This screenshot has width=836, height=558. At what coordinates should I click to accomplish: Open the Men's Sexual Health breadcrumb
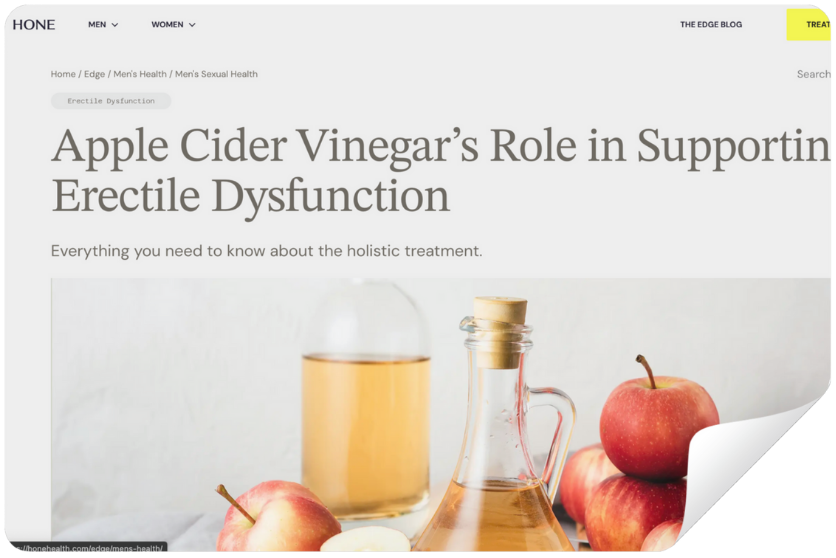pyautogui.click(x=216, y=74)
